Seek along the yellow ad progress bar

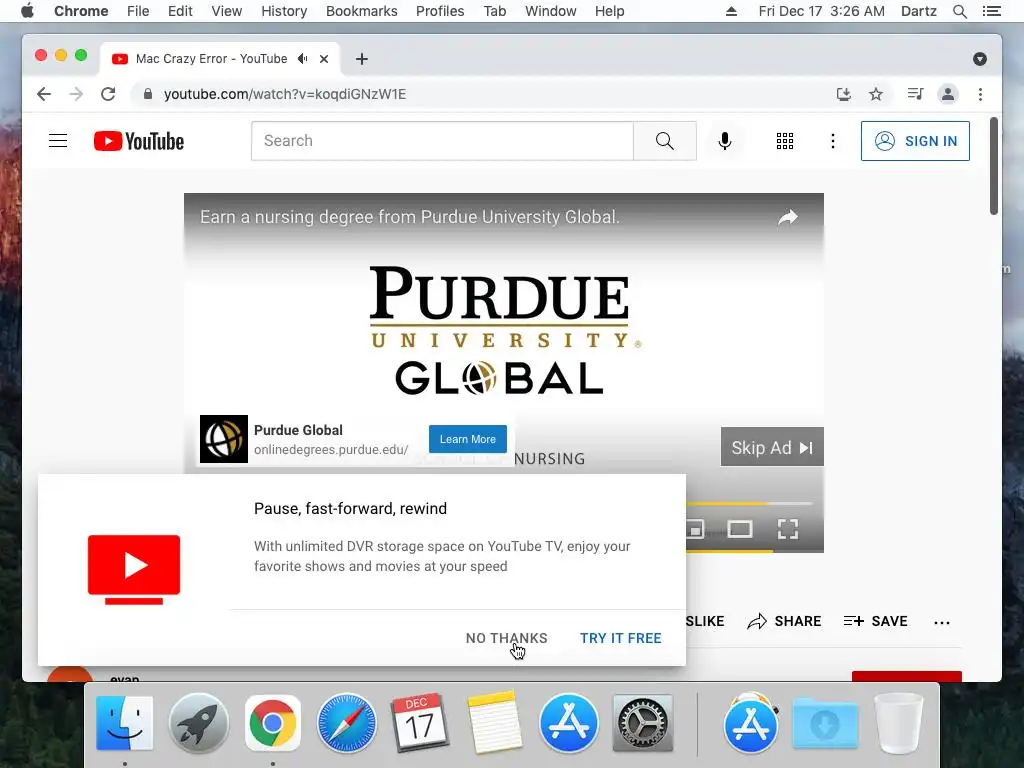pos(748,504)
